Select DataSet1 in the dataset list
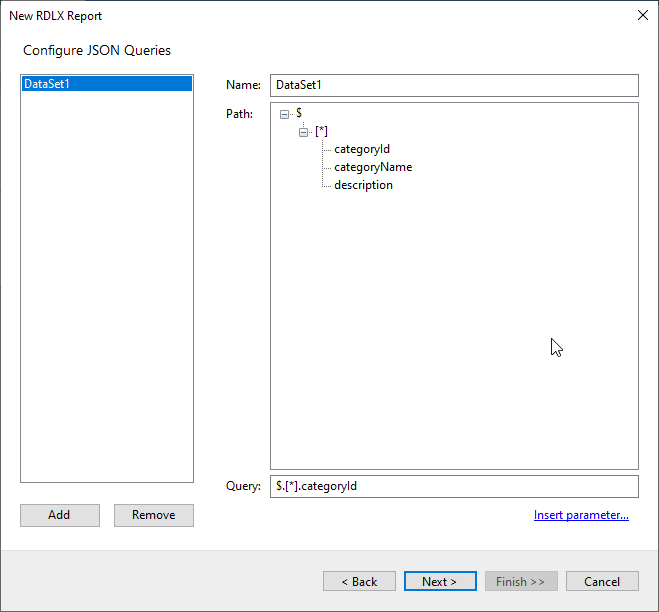The image size is (659, 612). coord(107,84)
